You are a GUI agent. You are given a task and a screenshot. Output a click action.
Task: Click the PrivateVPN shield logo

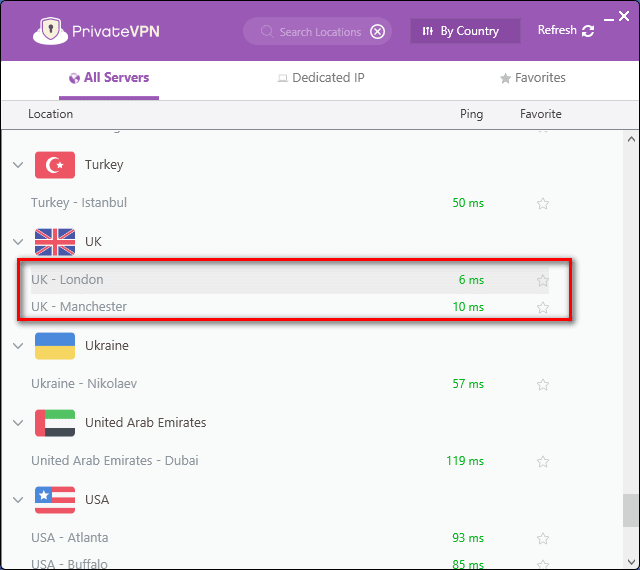tap(50, 31)
